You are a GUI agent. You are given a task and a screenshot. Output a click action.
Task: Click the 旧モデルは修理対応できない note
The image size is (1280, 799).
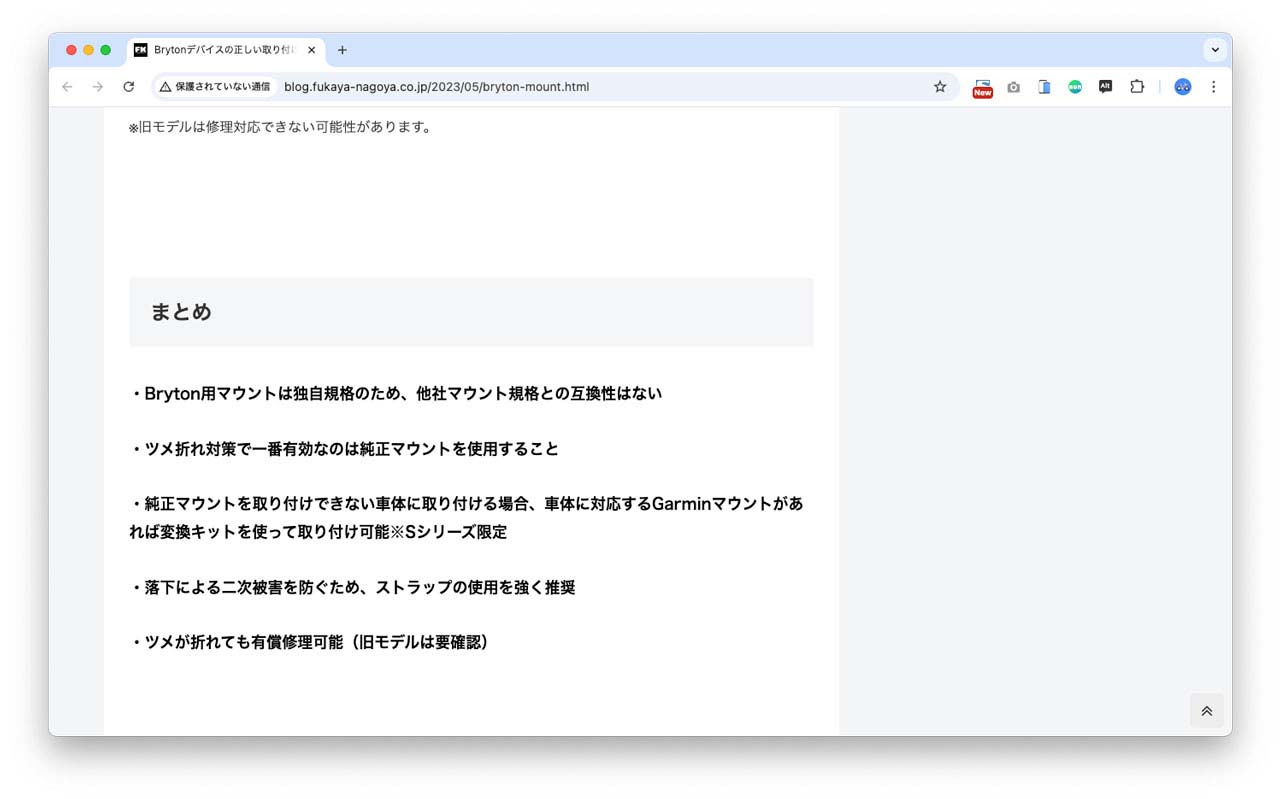point(280,127)
